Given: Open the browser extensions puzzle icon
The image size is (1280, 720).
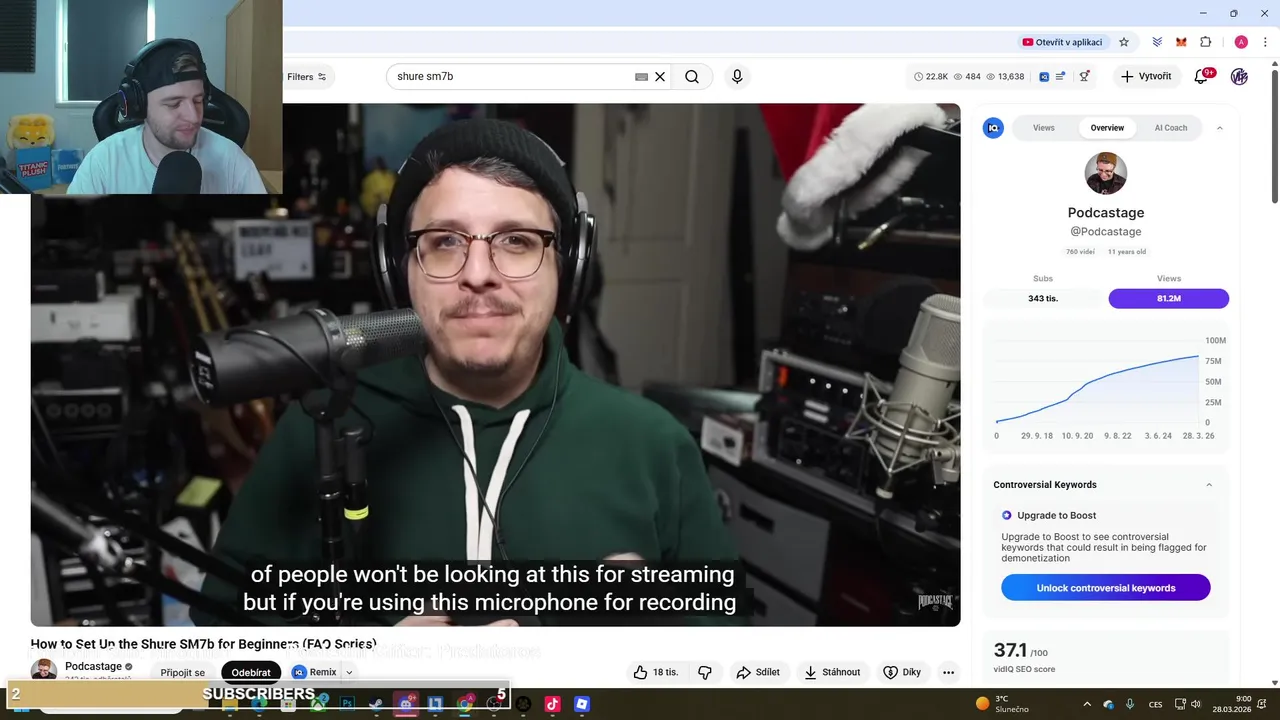Looking at the screenshot, I should click(1205, 42).
